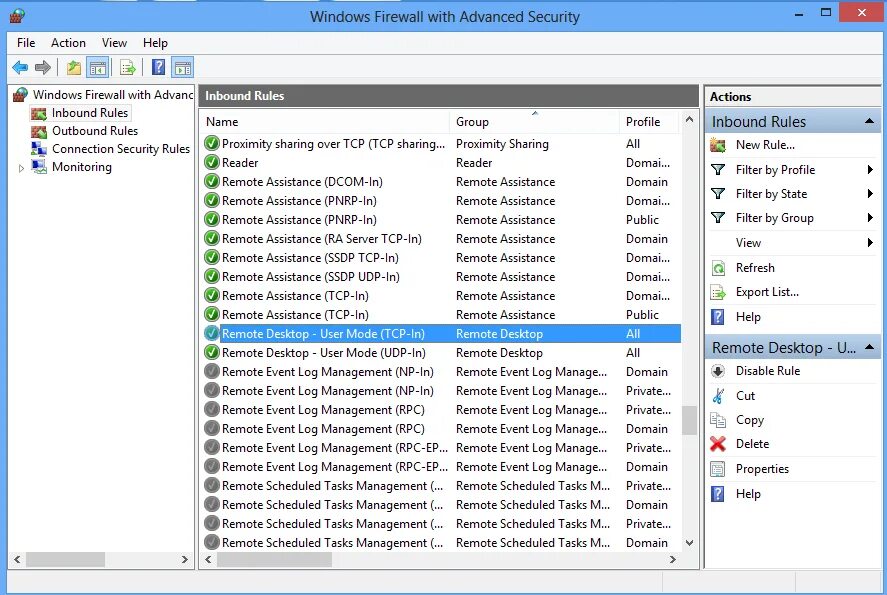Click the rules list vertical scrollbar down arrow
The height and width of the screenshot is (595, 887).
click(689, 543)
